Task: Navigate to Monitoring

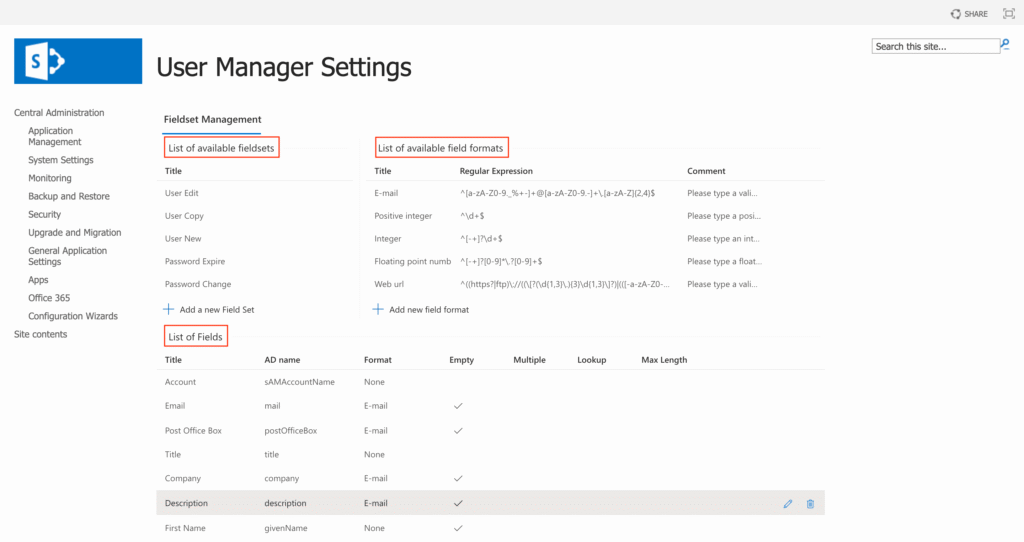Action: tap(50, 178)
